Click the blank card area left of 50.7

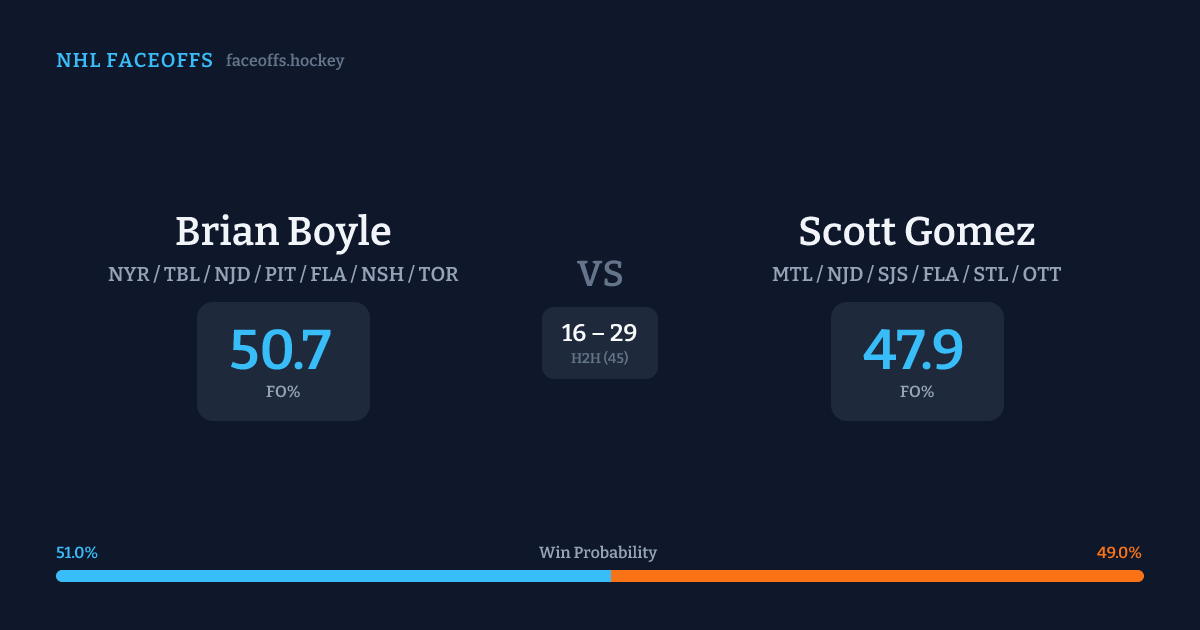213,361
